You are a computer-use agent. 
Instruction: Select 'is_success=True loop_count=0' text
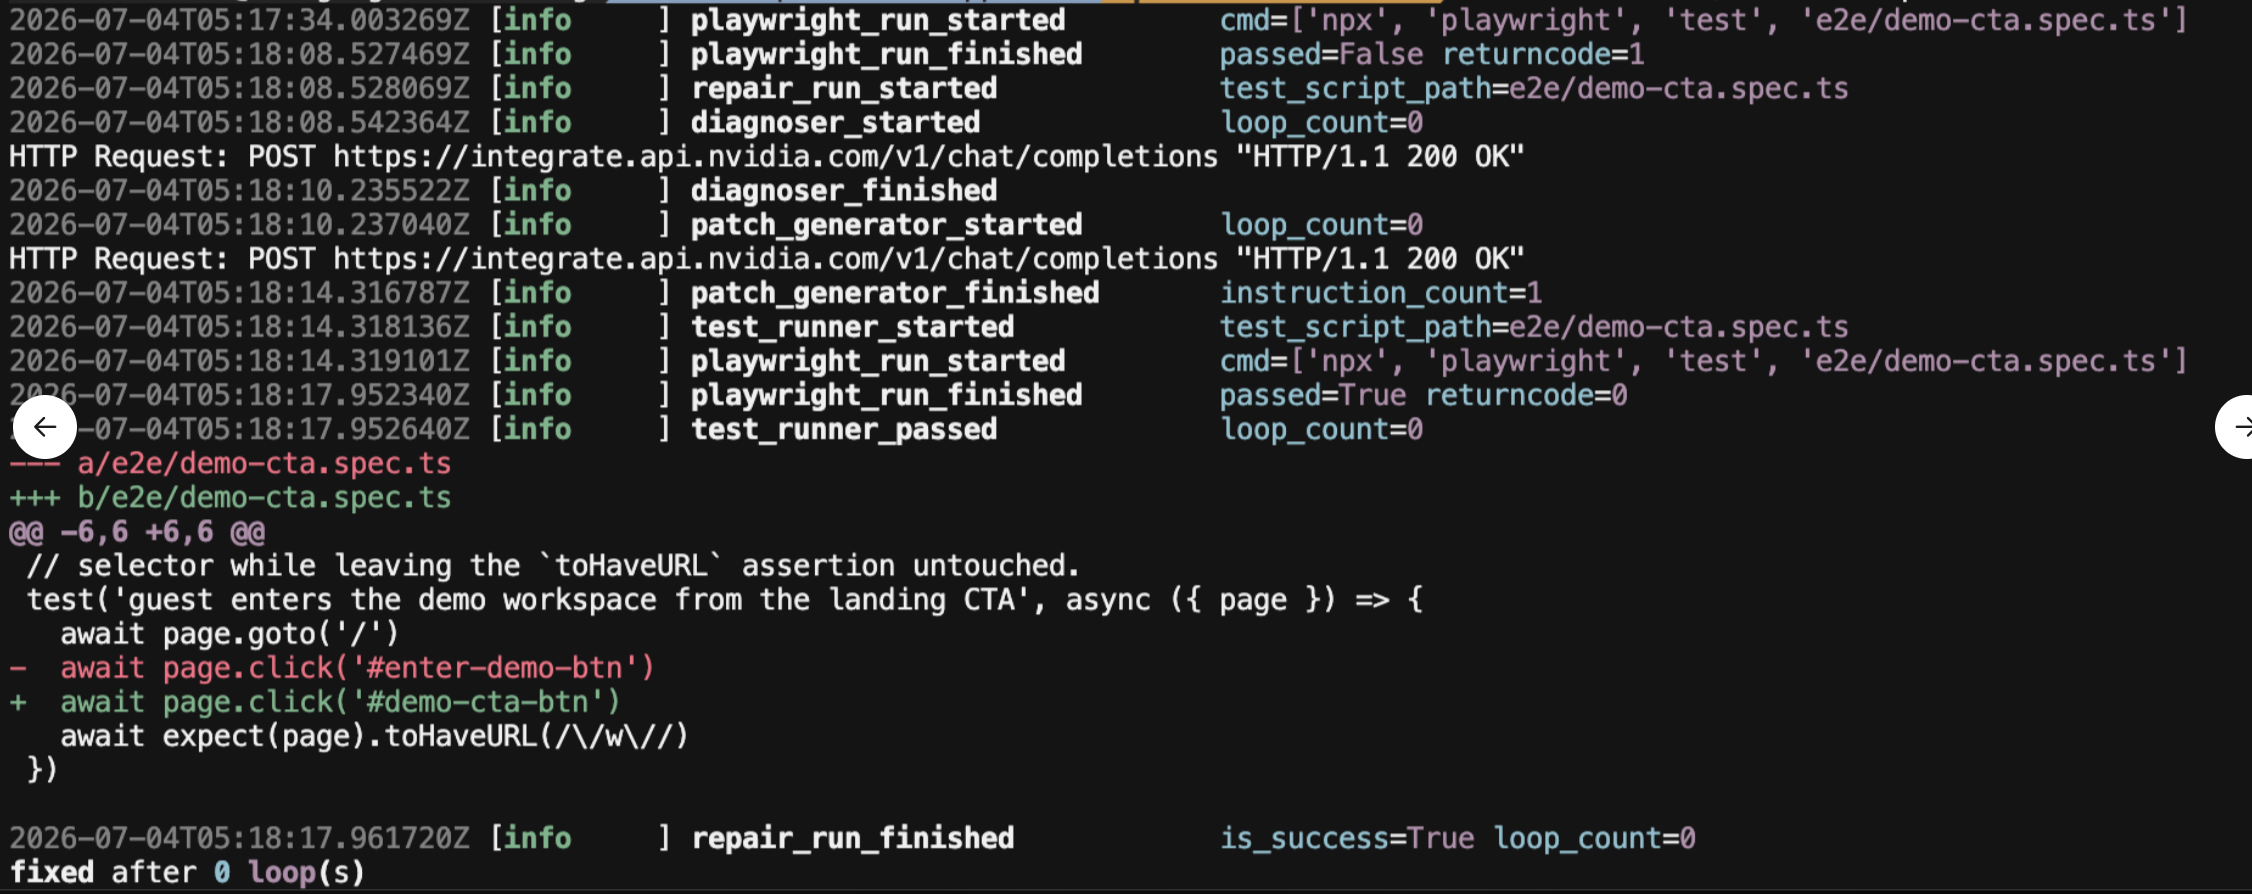1457,838
